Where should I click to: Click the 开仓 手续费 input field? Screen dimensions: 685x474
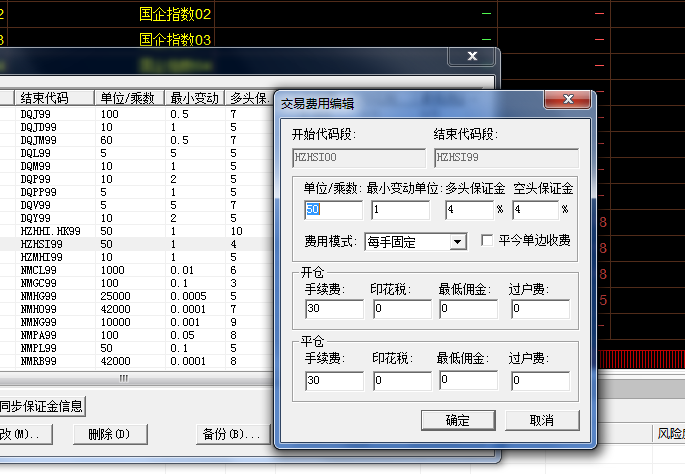(x=333, y=310)
